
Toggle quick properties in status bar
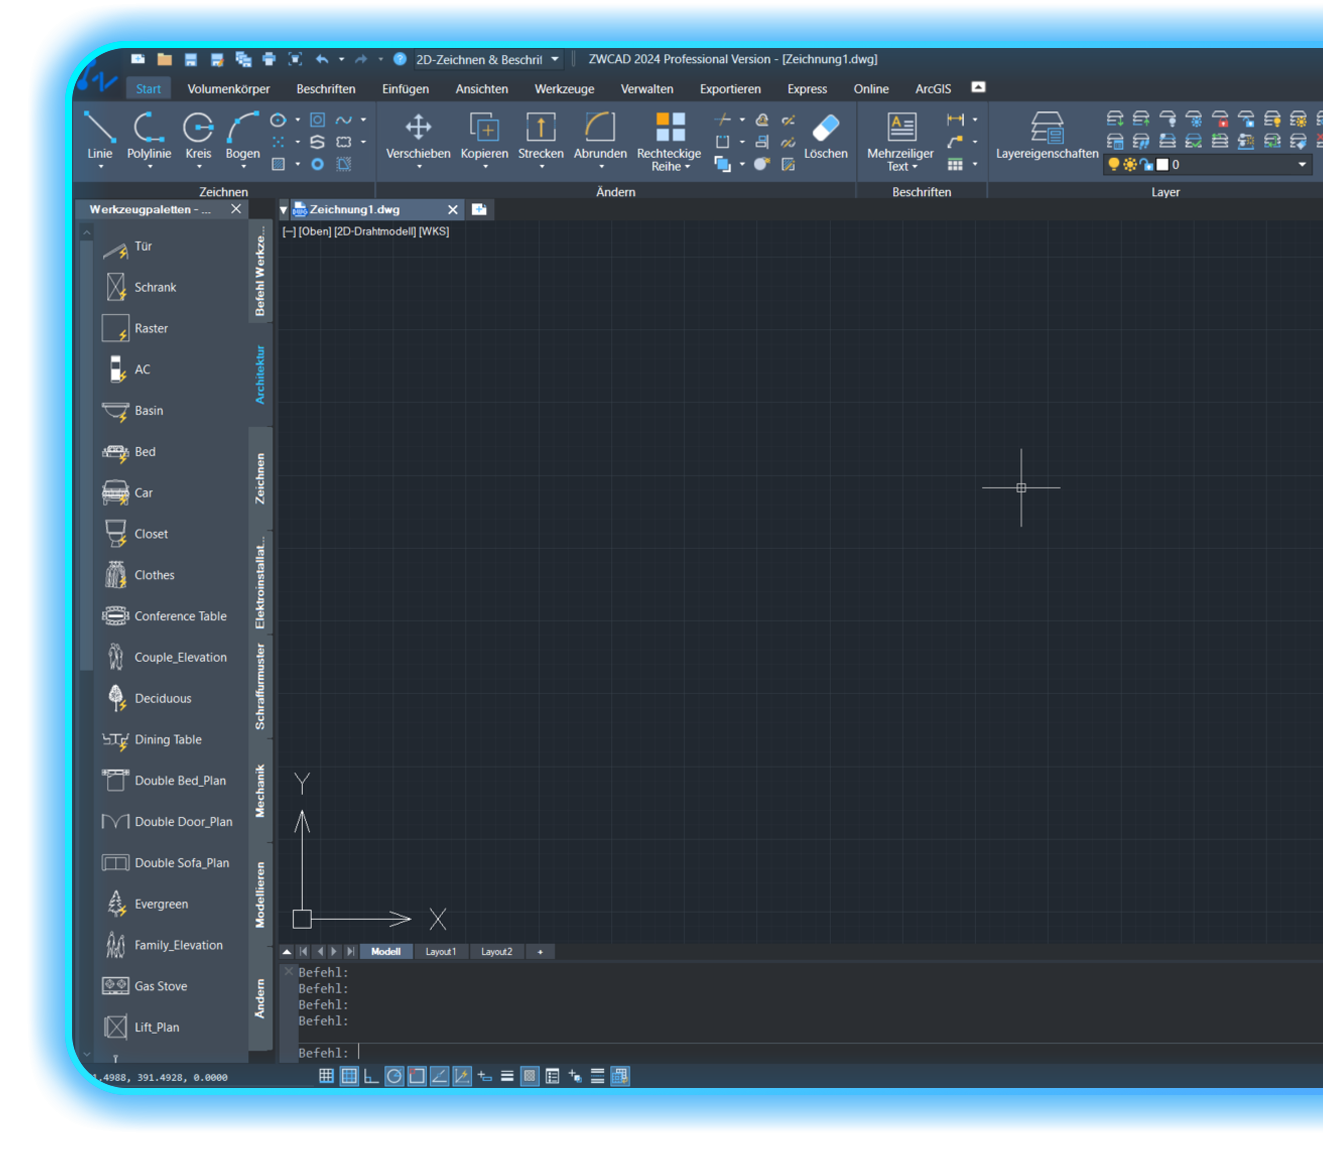(552, 1076)
